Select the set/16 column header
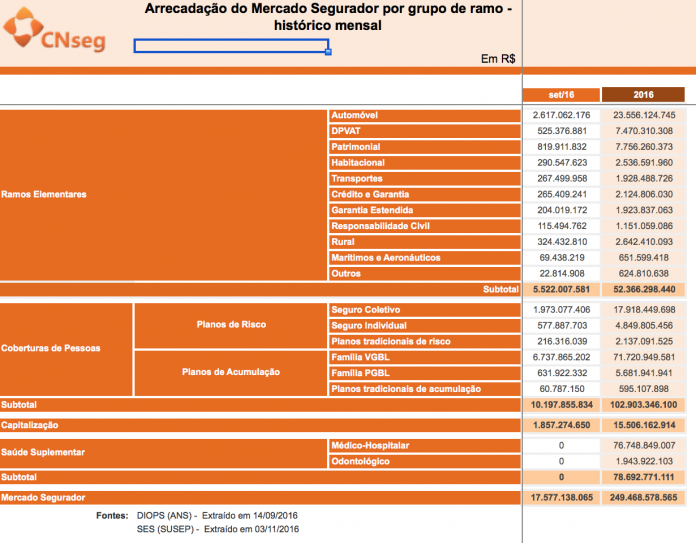696x543 pixels. click(560, 94)
